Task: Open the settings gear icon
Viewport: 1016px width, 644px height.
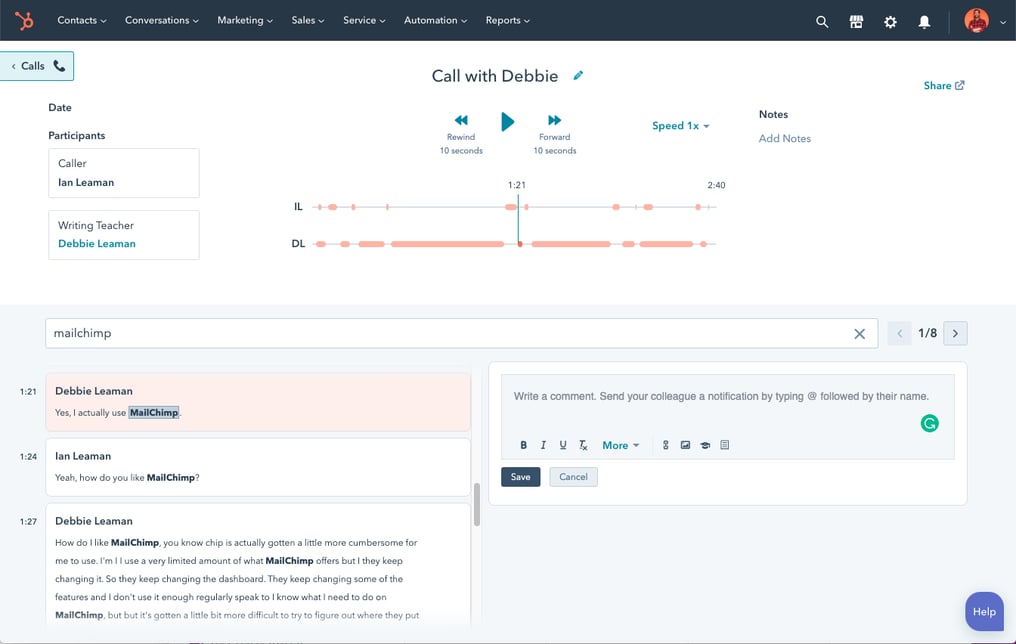Action: click(890, 21)
